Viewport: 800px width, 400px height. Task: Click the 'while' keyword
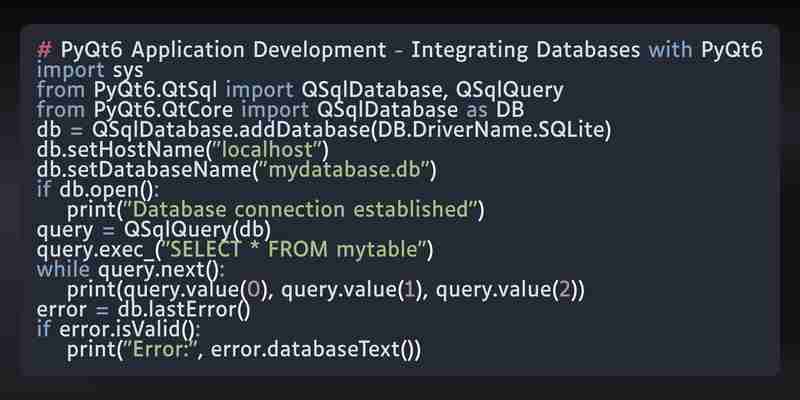pos(63,270)
